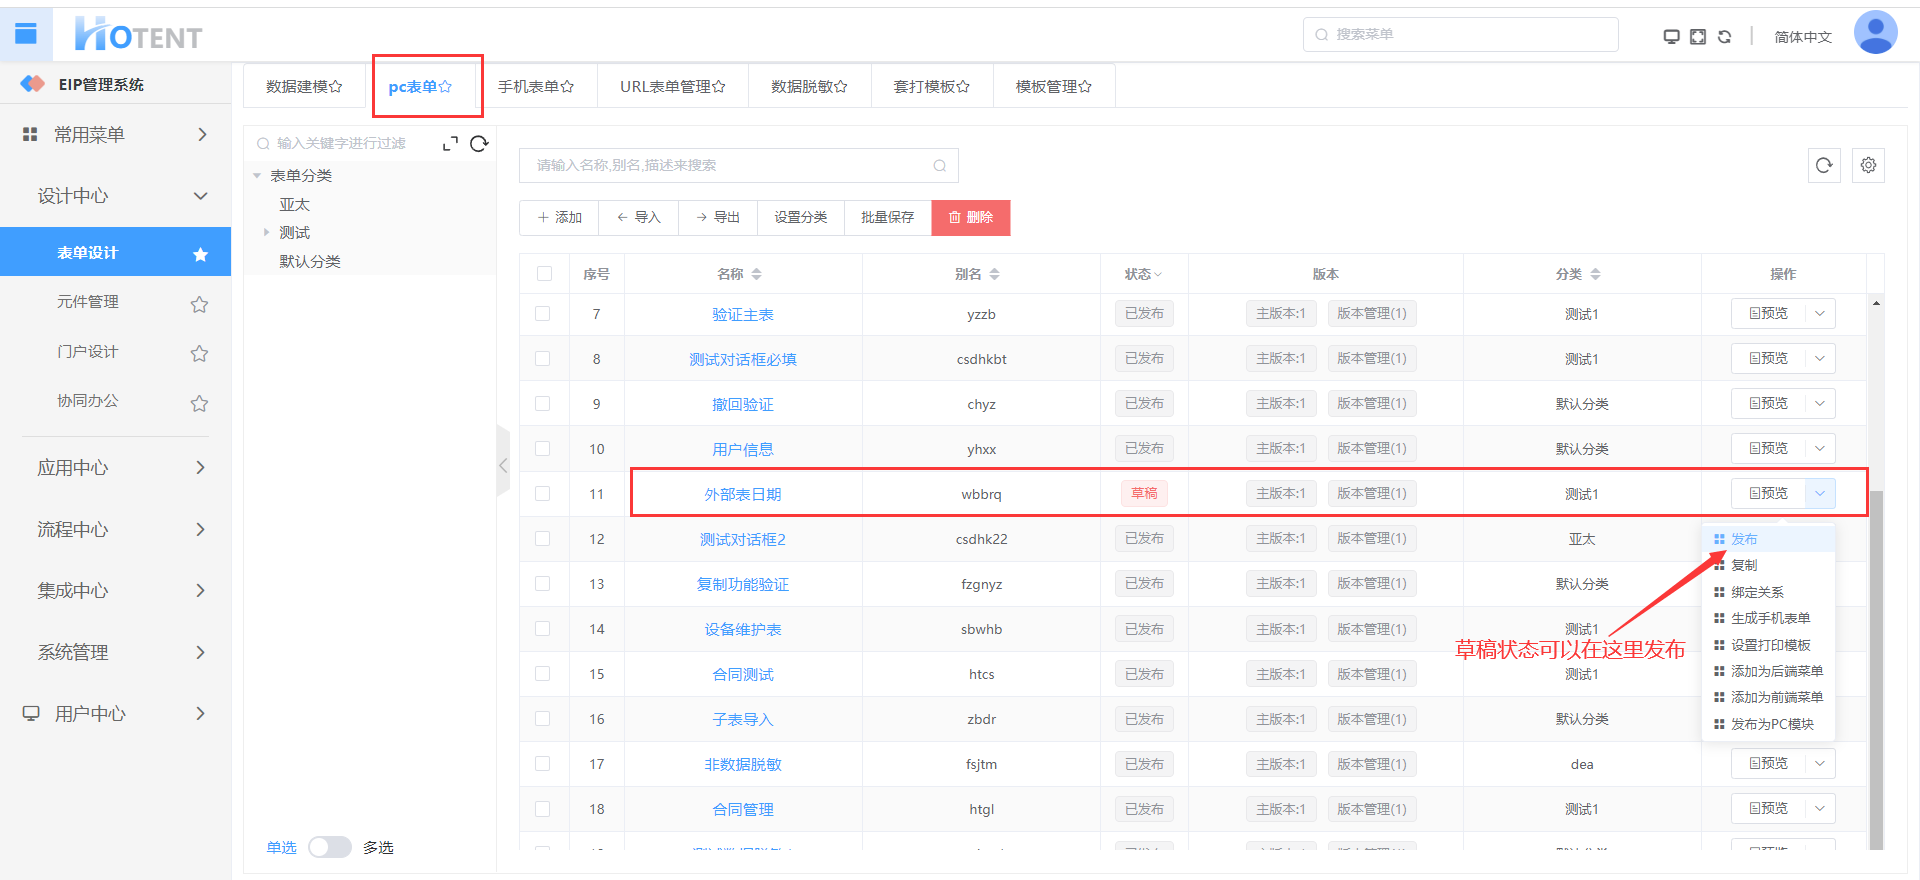Viewport: 1920px width, 880px height.
Task: Unfavorite the 表单设计 star icon
Action: point(200,254)
